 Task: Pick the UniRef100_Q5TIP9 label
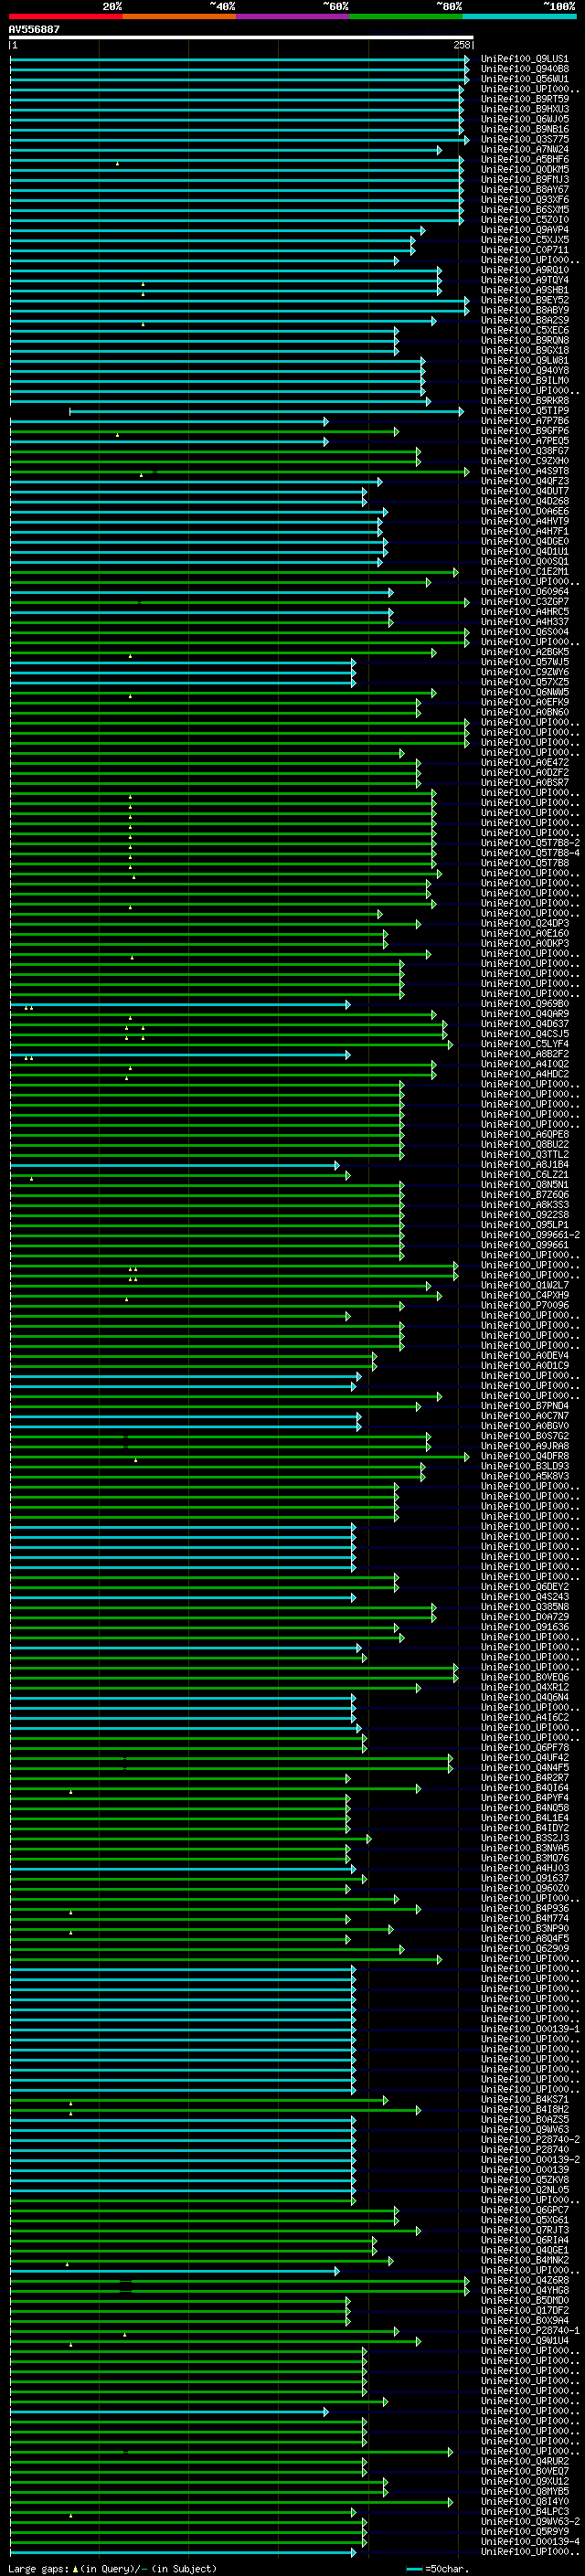pyautogui.click(x=525, y=411)
